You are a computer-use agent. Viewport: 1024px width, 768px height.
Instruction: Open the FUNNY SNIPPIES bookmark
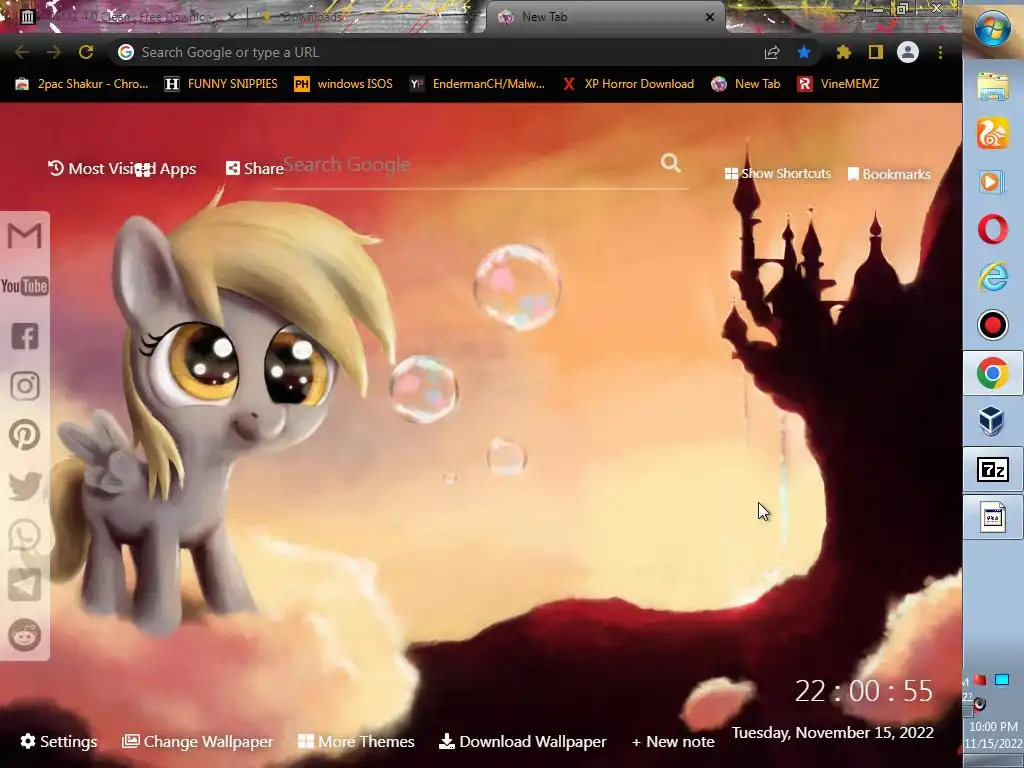pyautogui.click(x=221, y=84)
